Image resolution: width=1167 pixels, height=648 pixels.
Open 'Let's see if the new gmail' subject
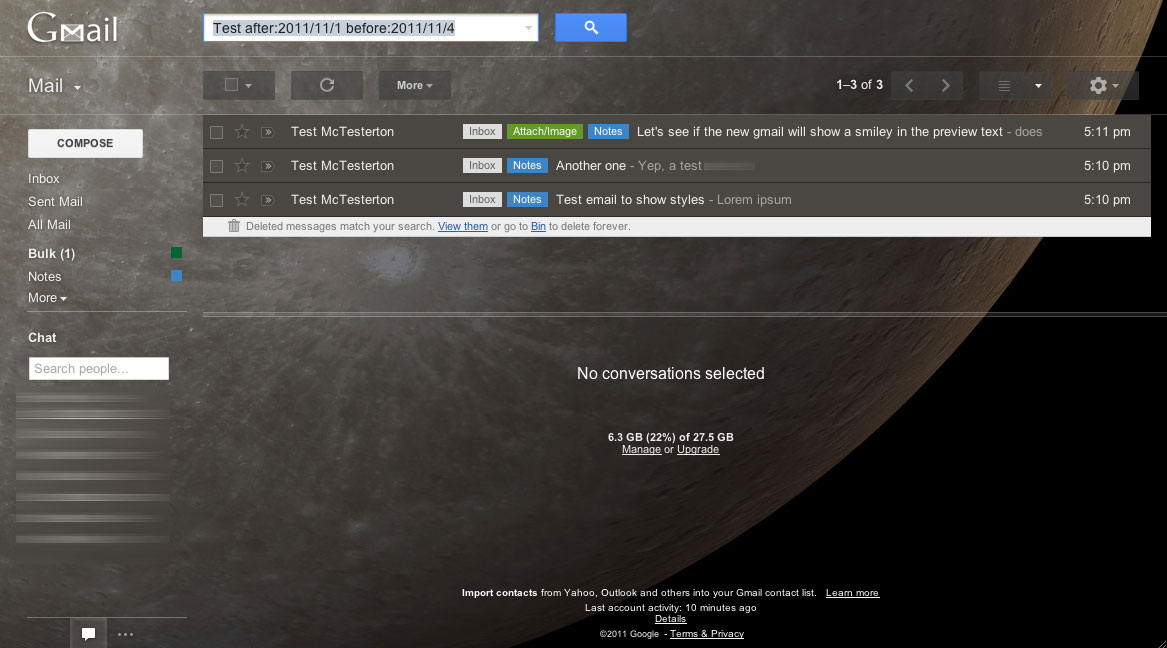819,132
